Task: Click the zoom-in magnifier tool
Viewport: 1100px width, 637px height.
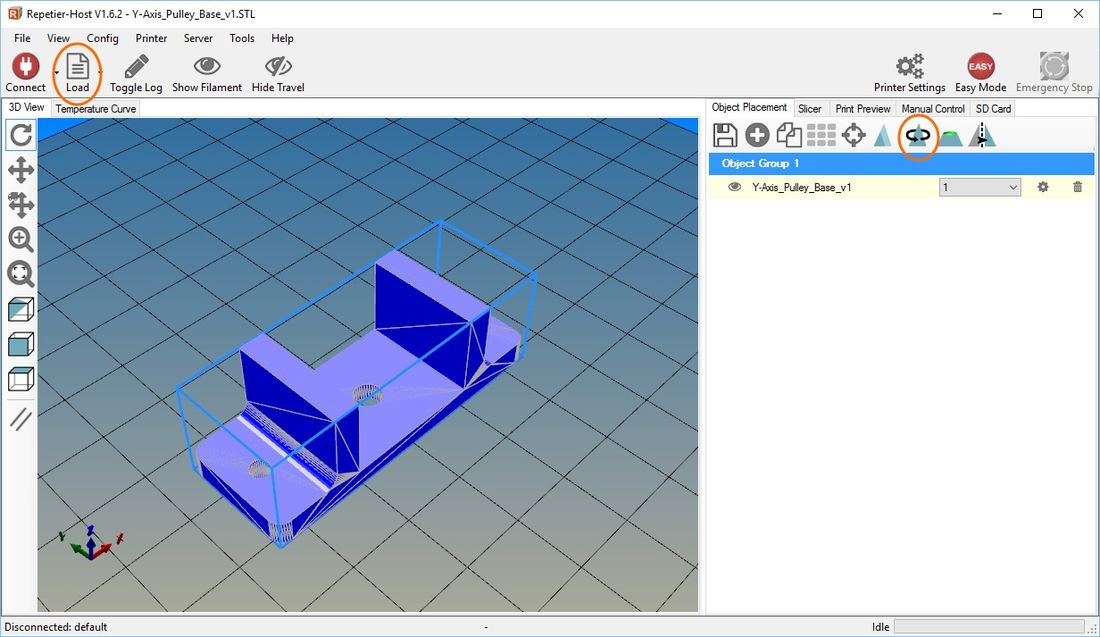Action: [x=21, y=239]
